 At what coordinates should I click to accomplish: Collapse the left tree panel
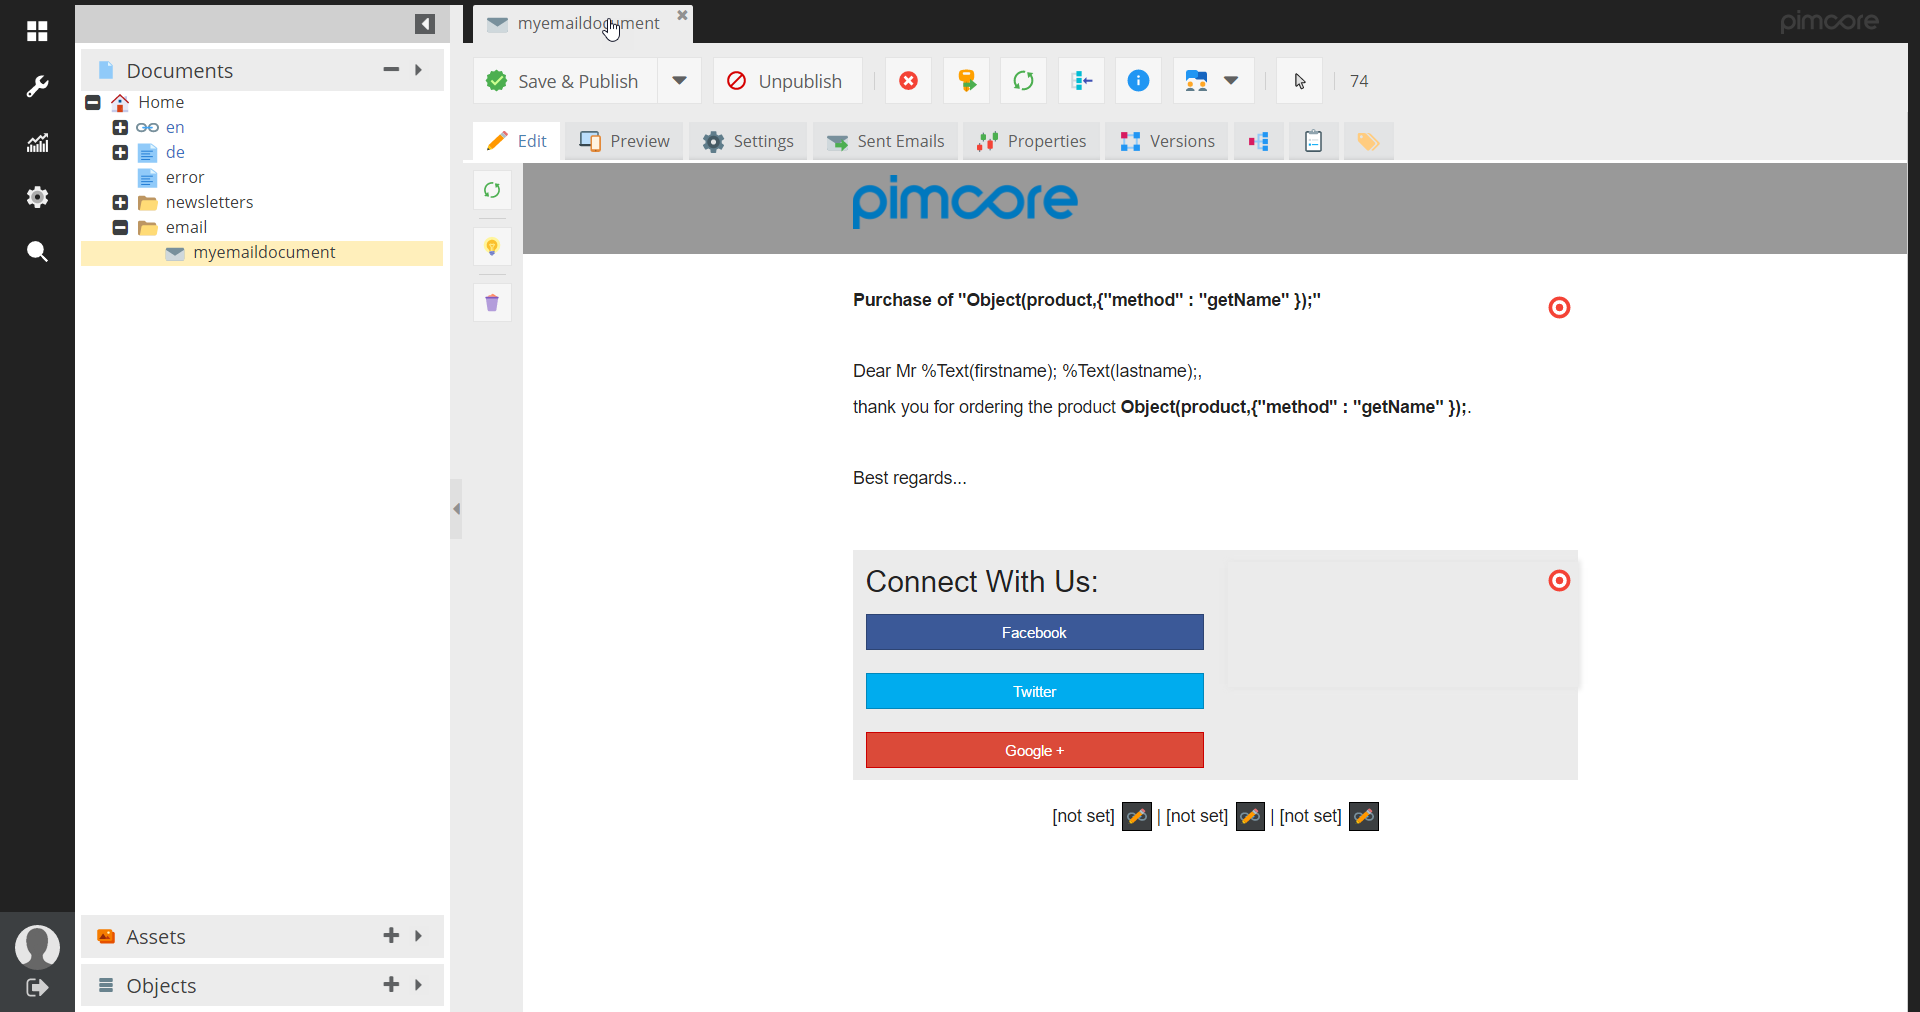(425, 24)
